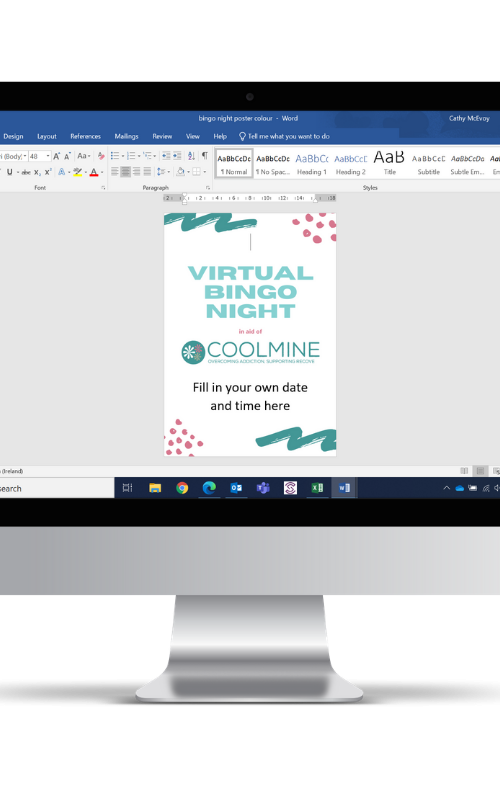
Task: Toggle strikethrough formatting
Action: pos(26,172)
